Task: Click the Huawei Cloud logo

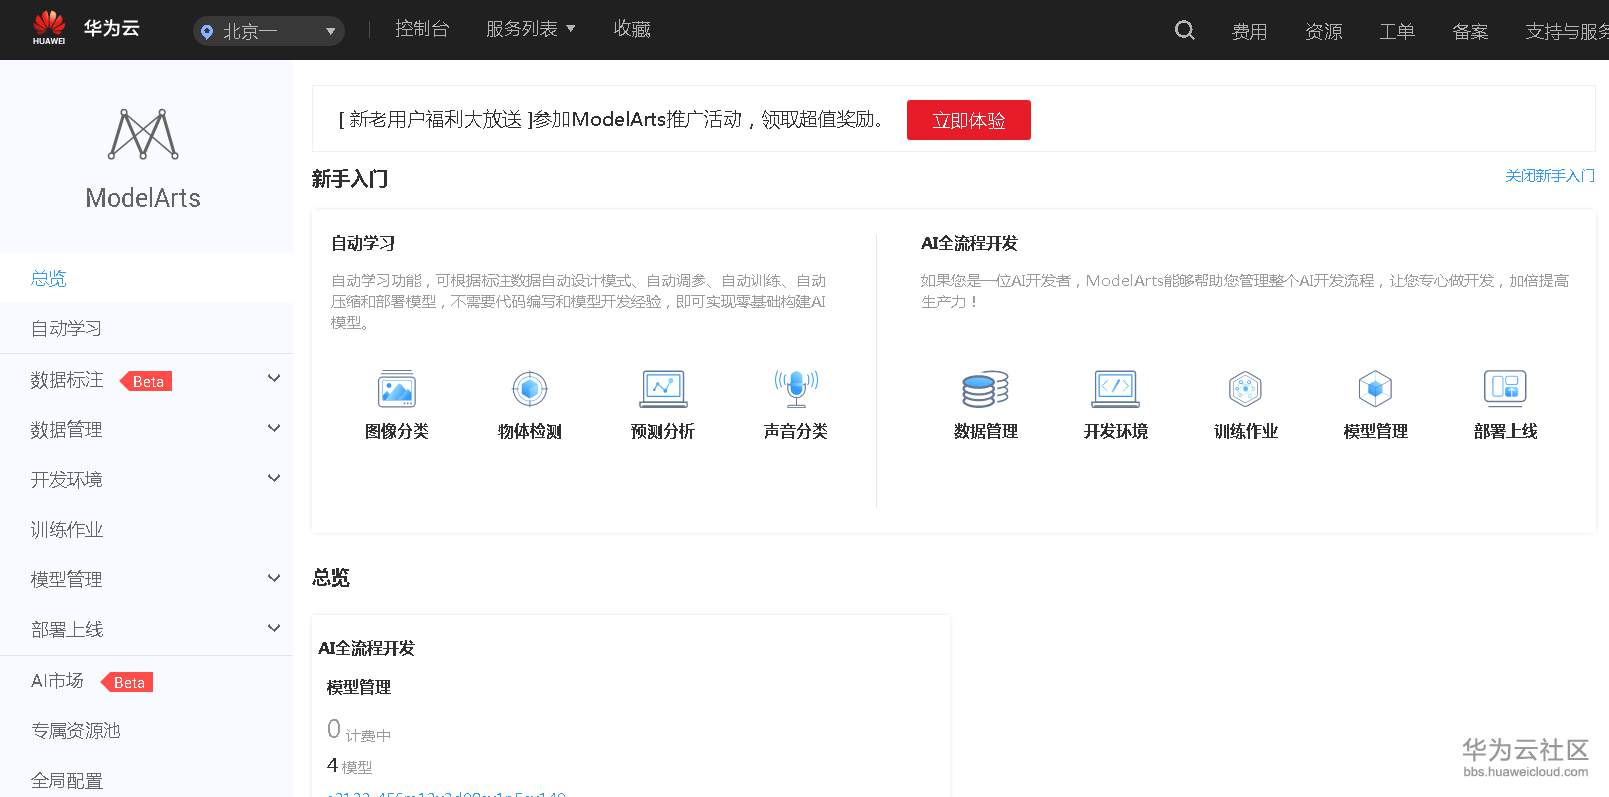Action: coord(49,28)
